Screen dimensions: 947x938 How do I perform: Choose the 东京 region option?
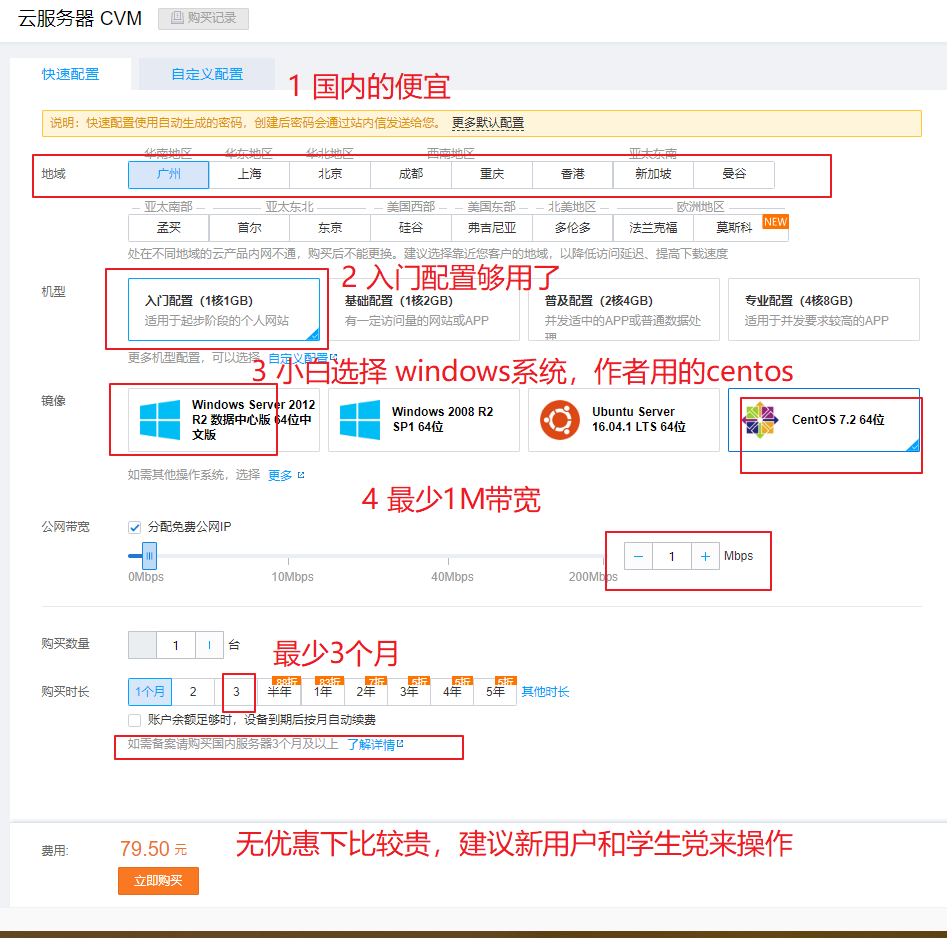(330, 228)
